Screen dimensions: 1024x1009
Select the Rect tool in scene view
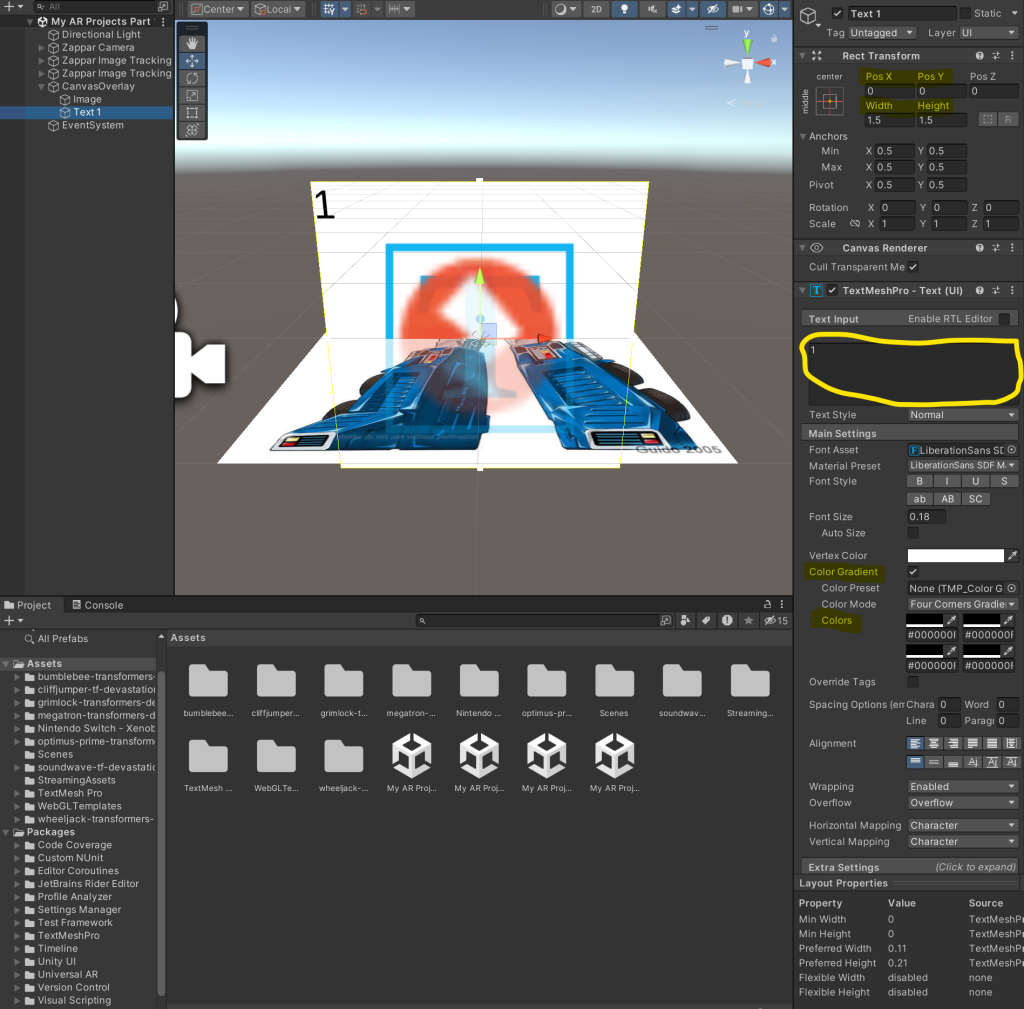click(192, 113)
